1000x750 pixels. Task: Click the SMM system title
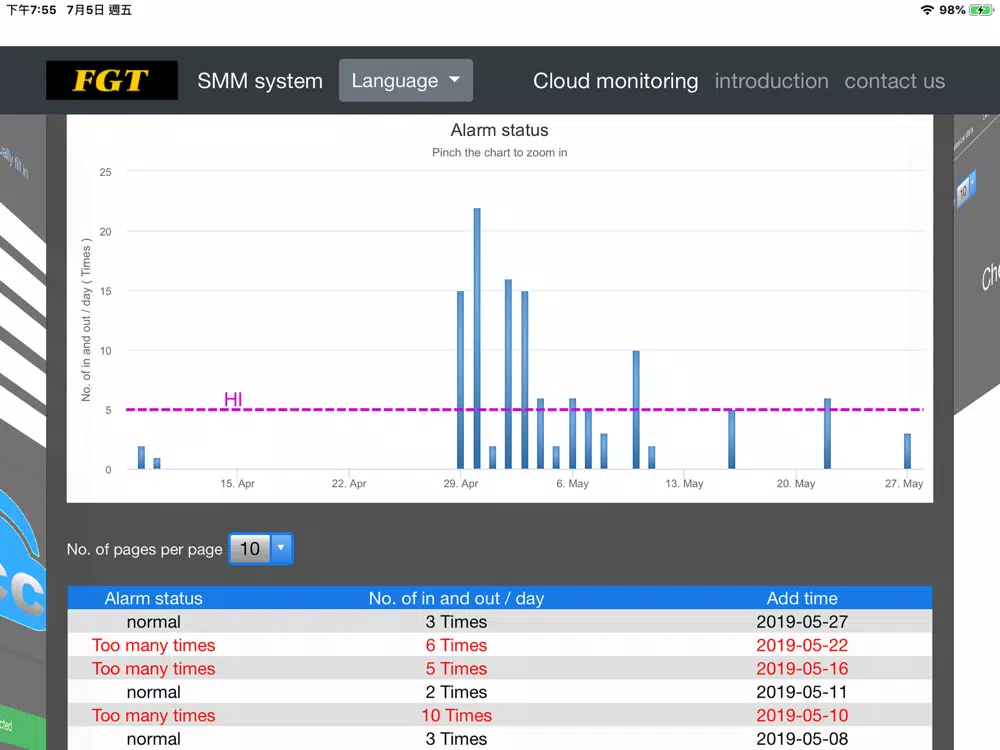[260, 81]
